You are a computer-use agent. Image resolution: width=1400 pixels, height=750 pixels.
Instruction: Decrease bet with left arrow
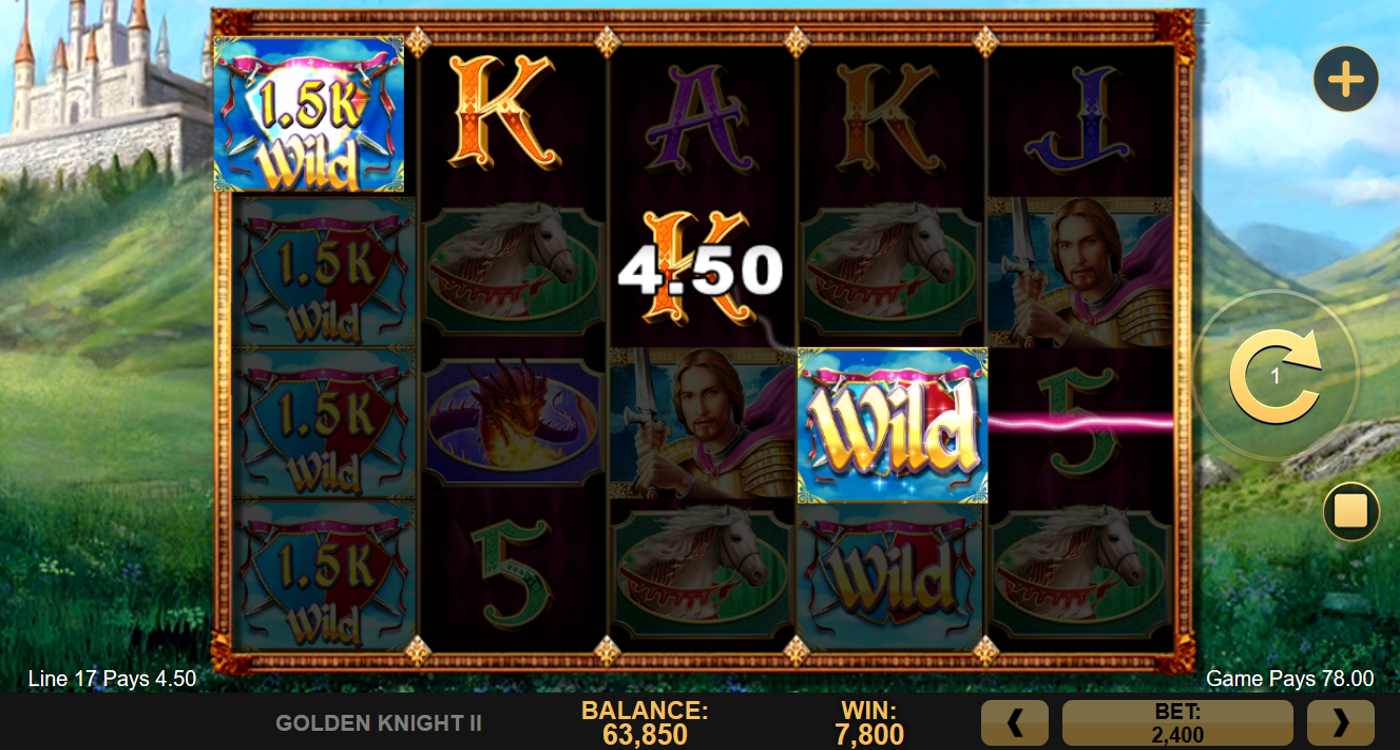(1015, 722)
